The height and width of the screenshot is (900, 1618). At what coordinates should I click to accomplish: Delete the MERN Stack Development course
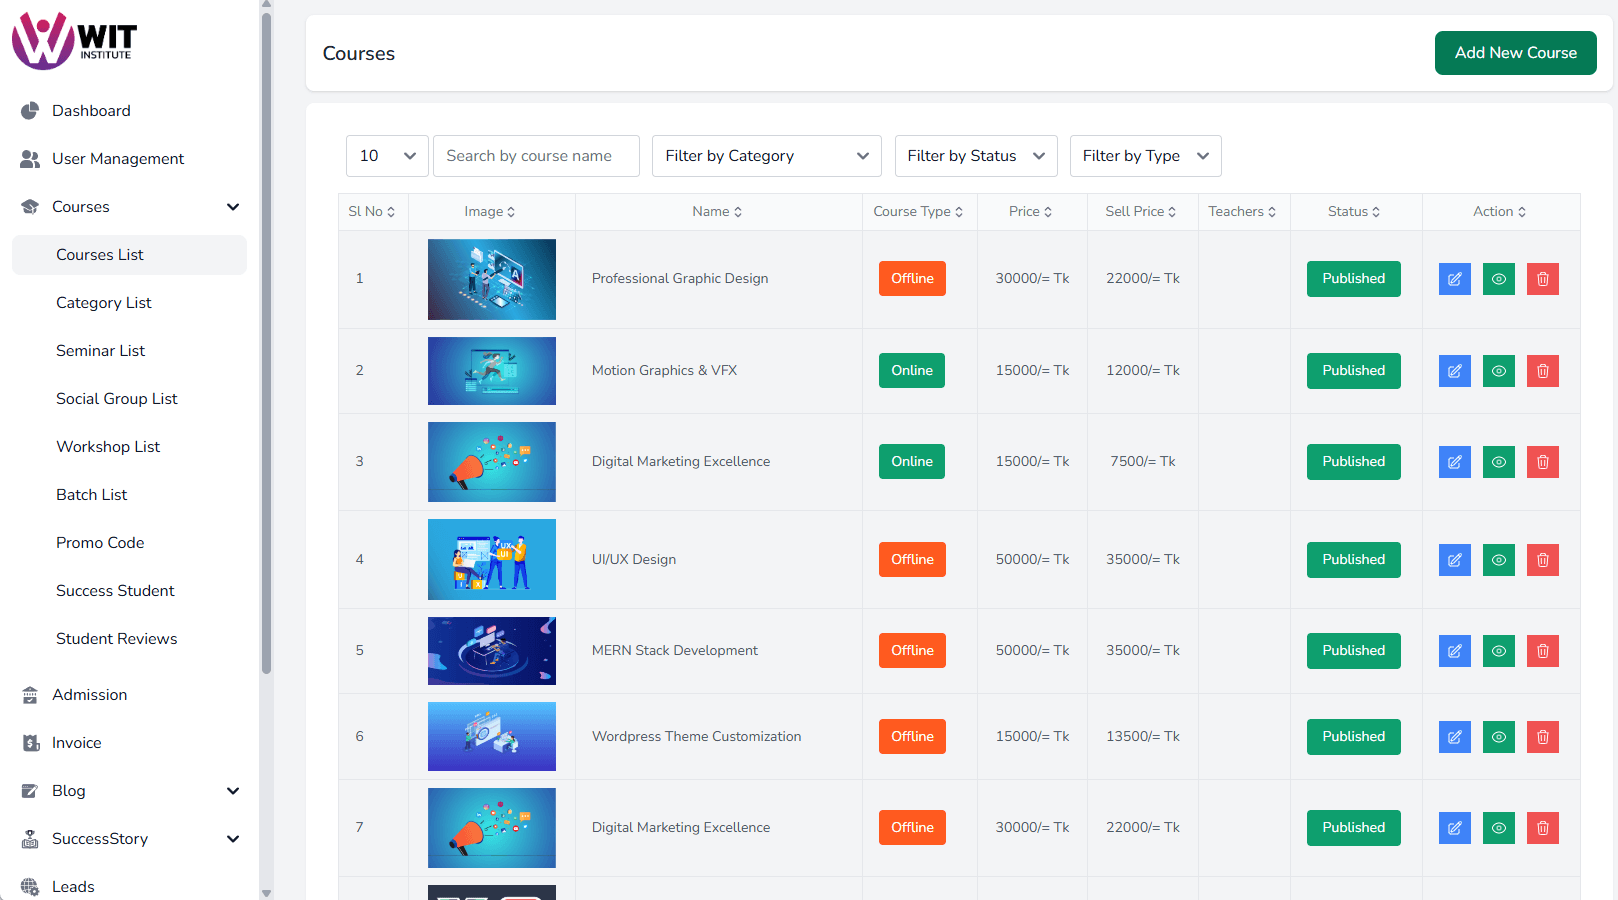click(x=1542, y=651)
